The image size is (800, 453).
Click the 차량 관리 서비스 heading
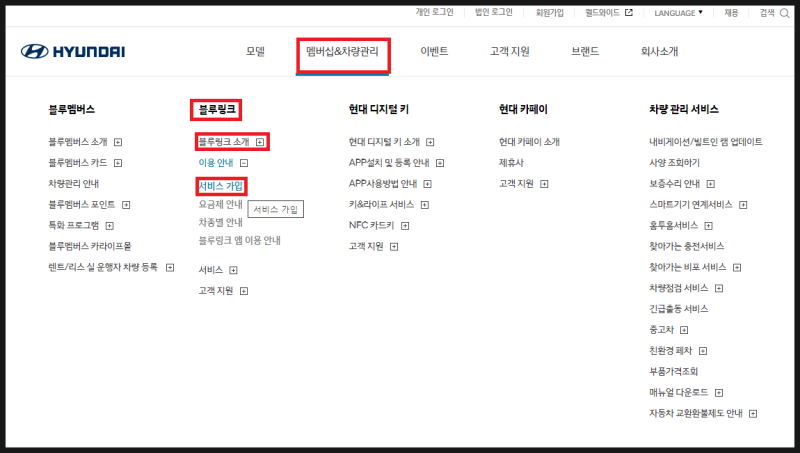[684, 109]
